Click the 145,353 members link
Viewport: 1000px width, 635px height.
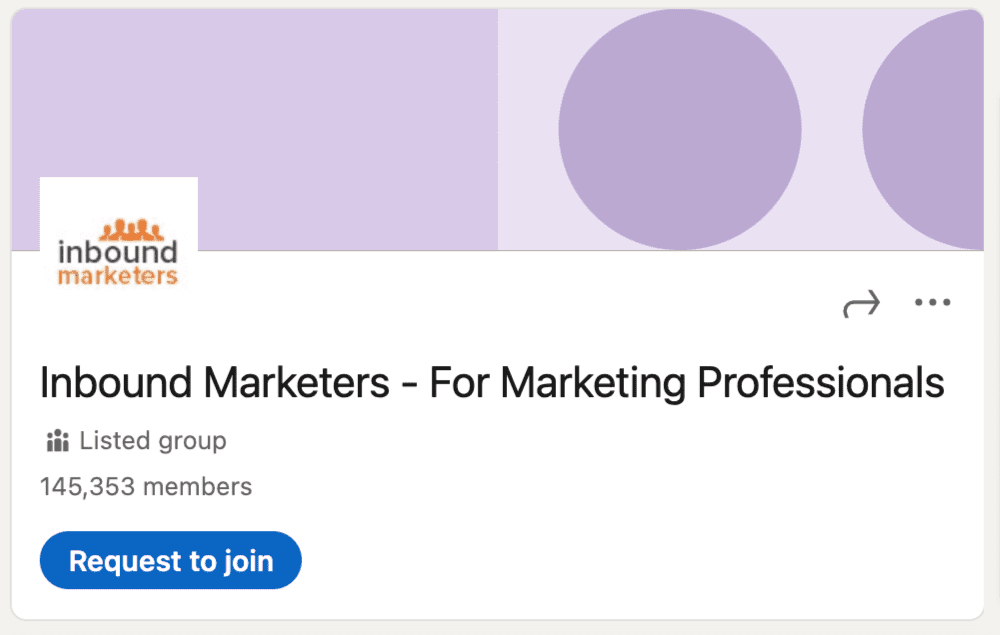click(145, 487)
